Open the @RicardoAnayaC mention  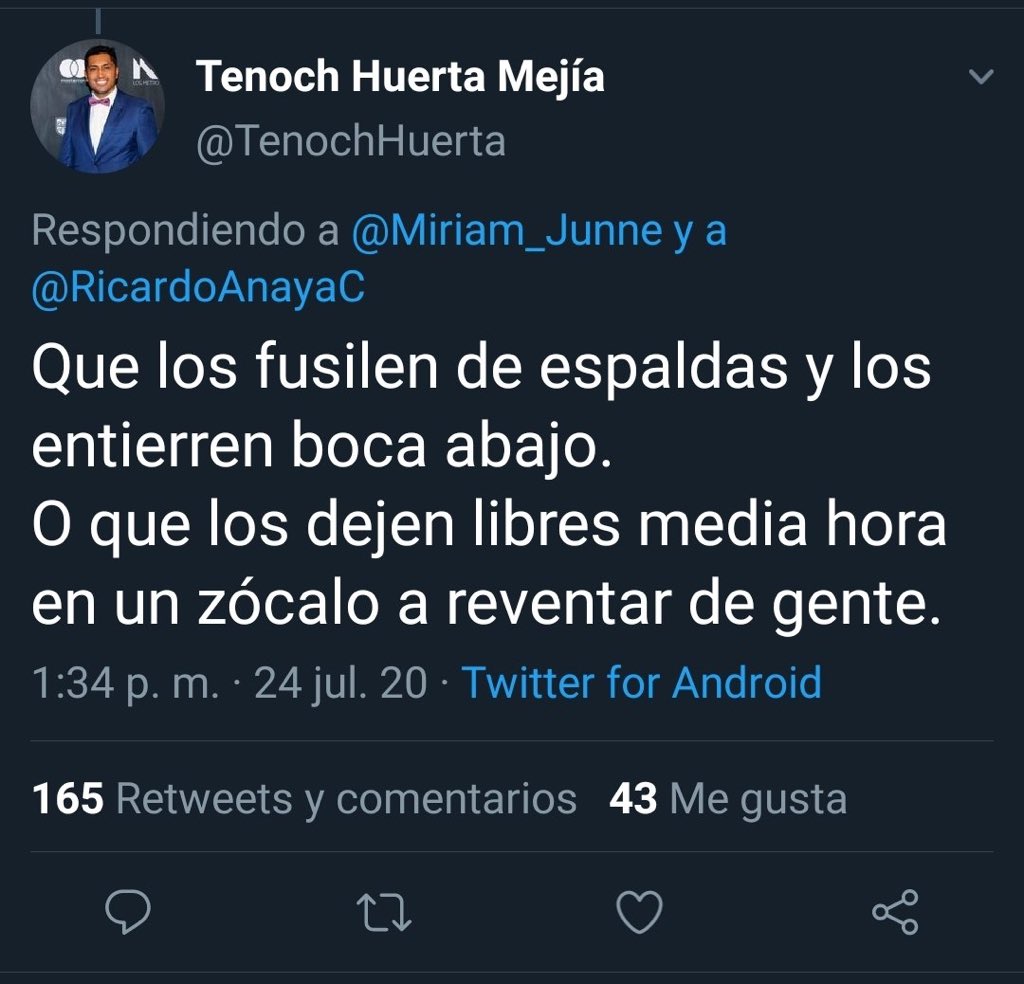point(198,287)
